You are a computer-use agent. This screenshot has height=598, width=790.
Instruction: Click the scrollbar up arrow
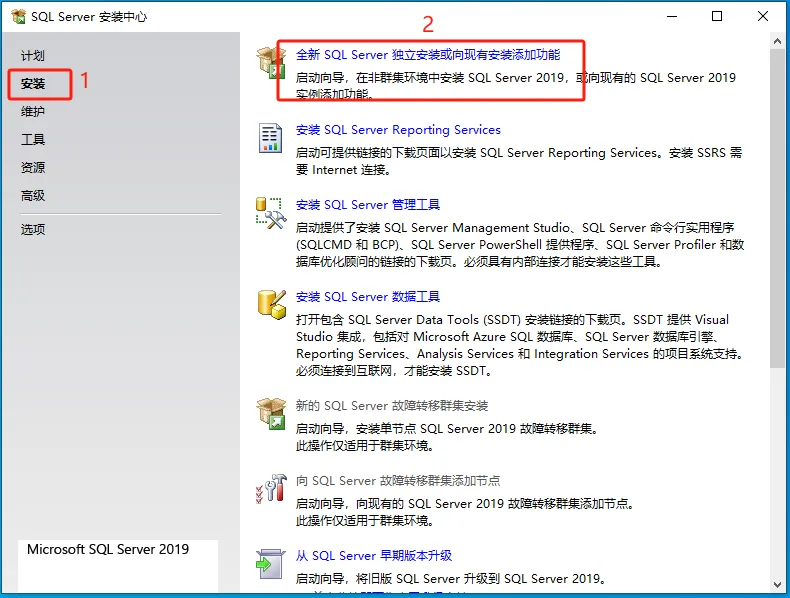777,42
